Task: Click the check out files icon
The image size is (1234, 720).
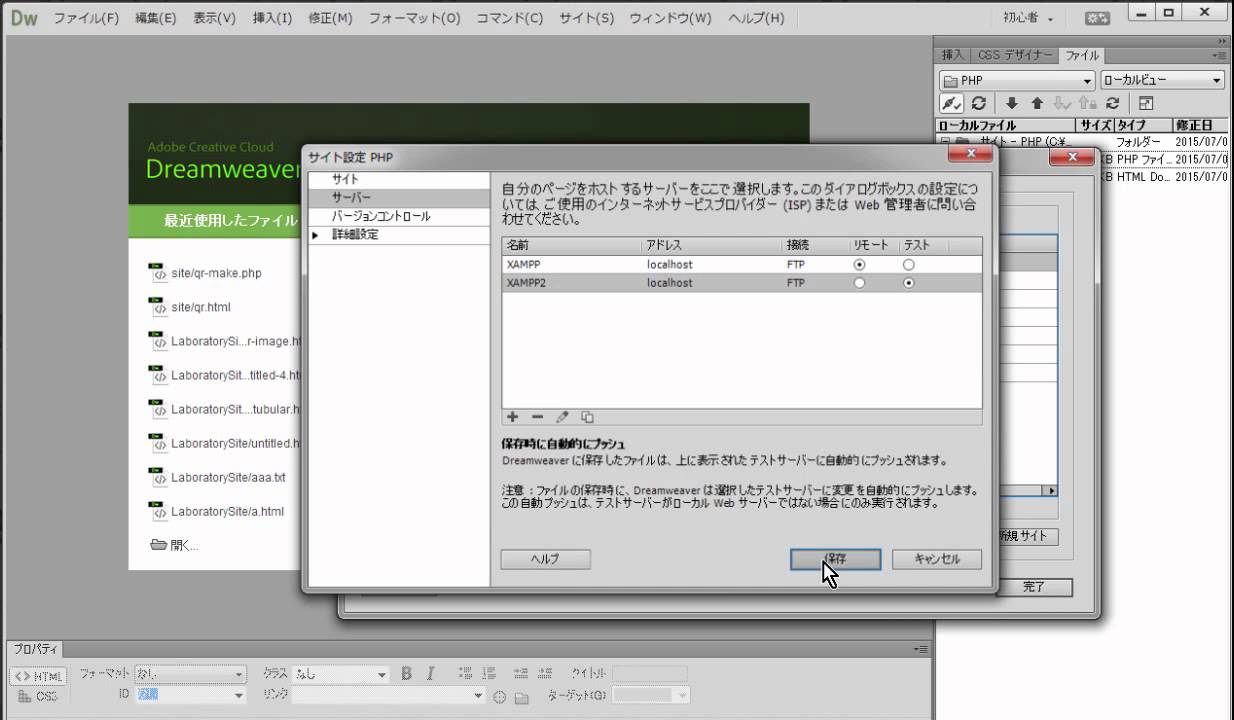Action: (x=1062, y=103)
